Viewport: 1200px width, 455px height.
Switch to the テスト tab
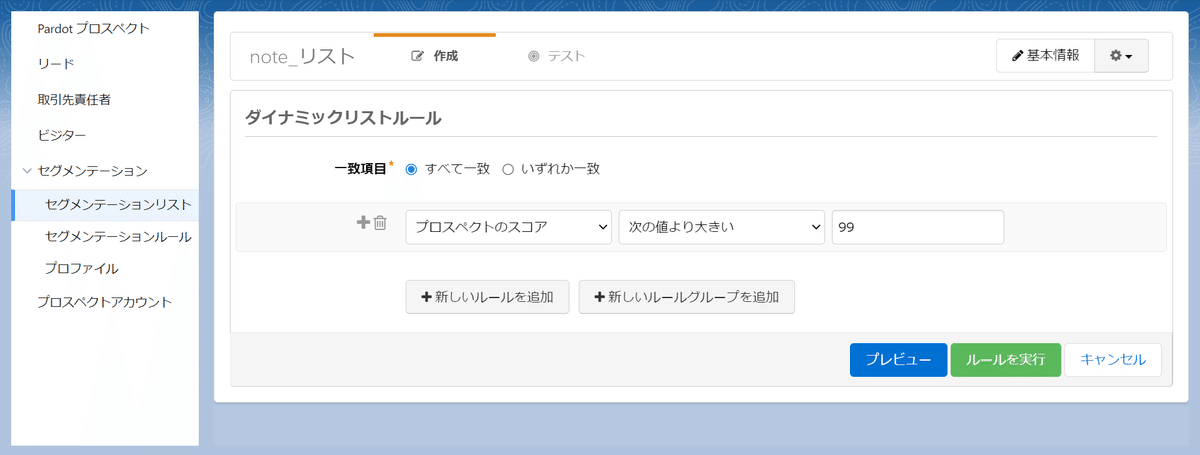click(x=557, y=56)
